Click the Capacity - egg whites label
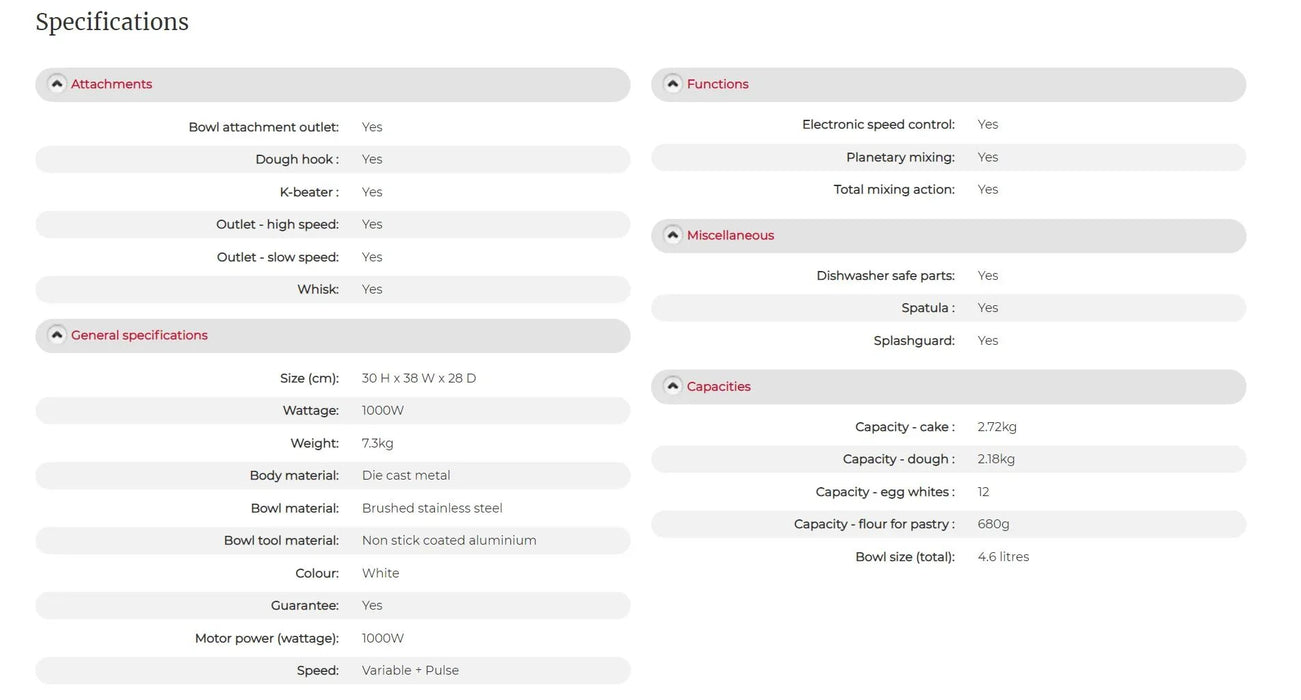1301x700 pixels. point(885,492)
